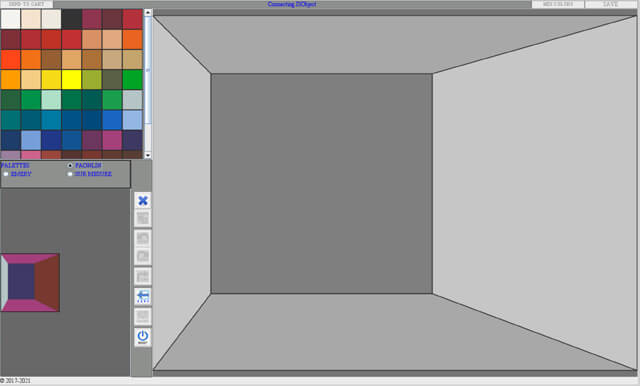640x386 pixels.
Task: Click the Save button at top right
Action: coord(610,4)
